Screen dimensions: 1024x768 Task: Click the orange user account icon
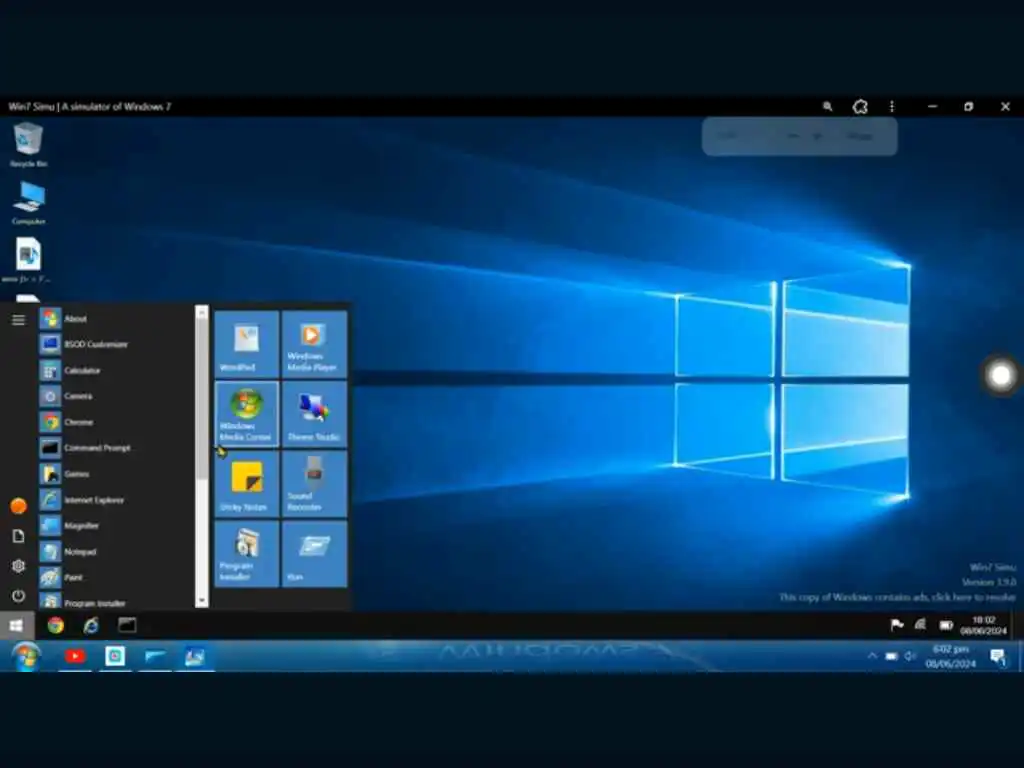pyautogui.click(x=18, y=506)
